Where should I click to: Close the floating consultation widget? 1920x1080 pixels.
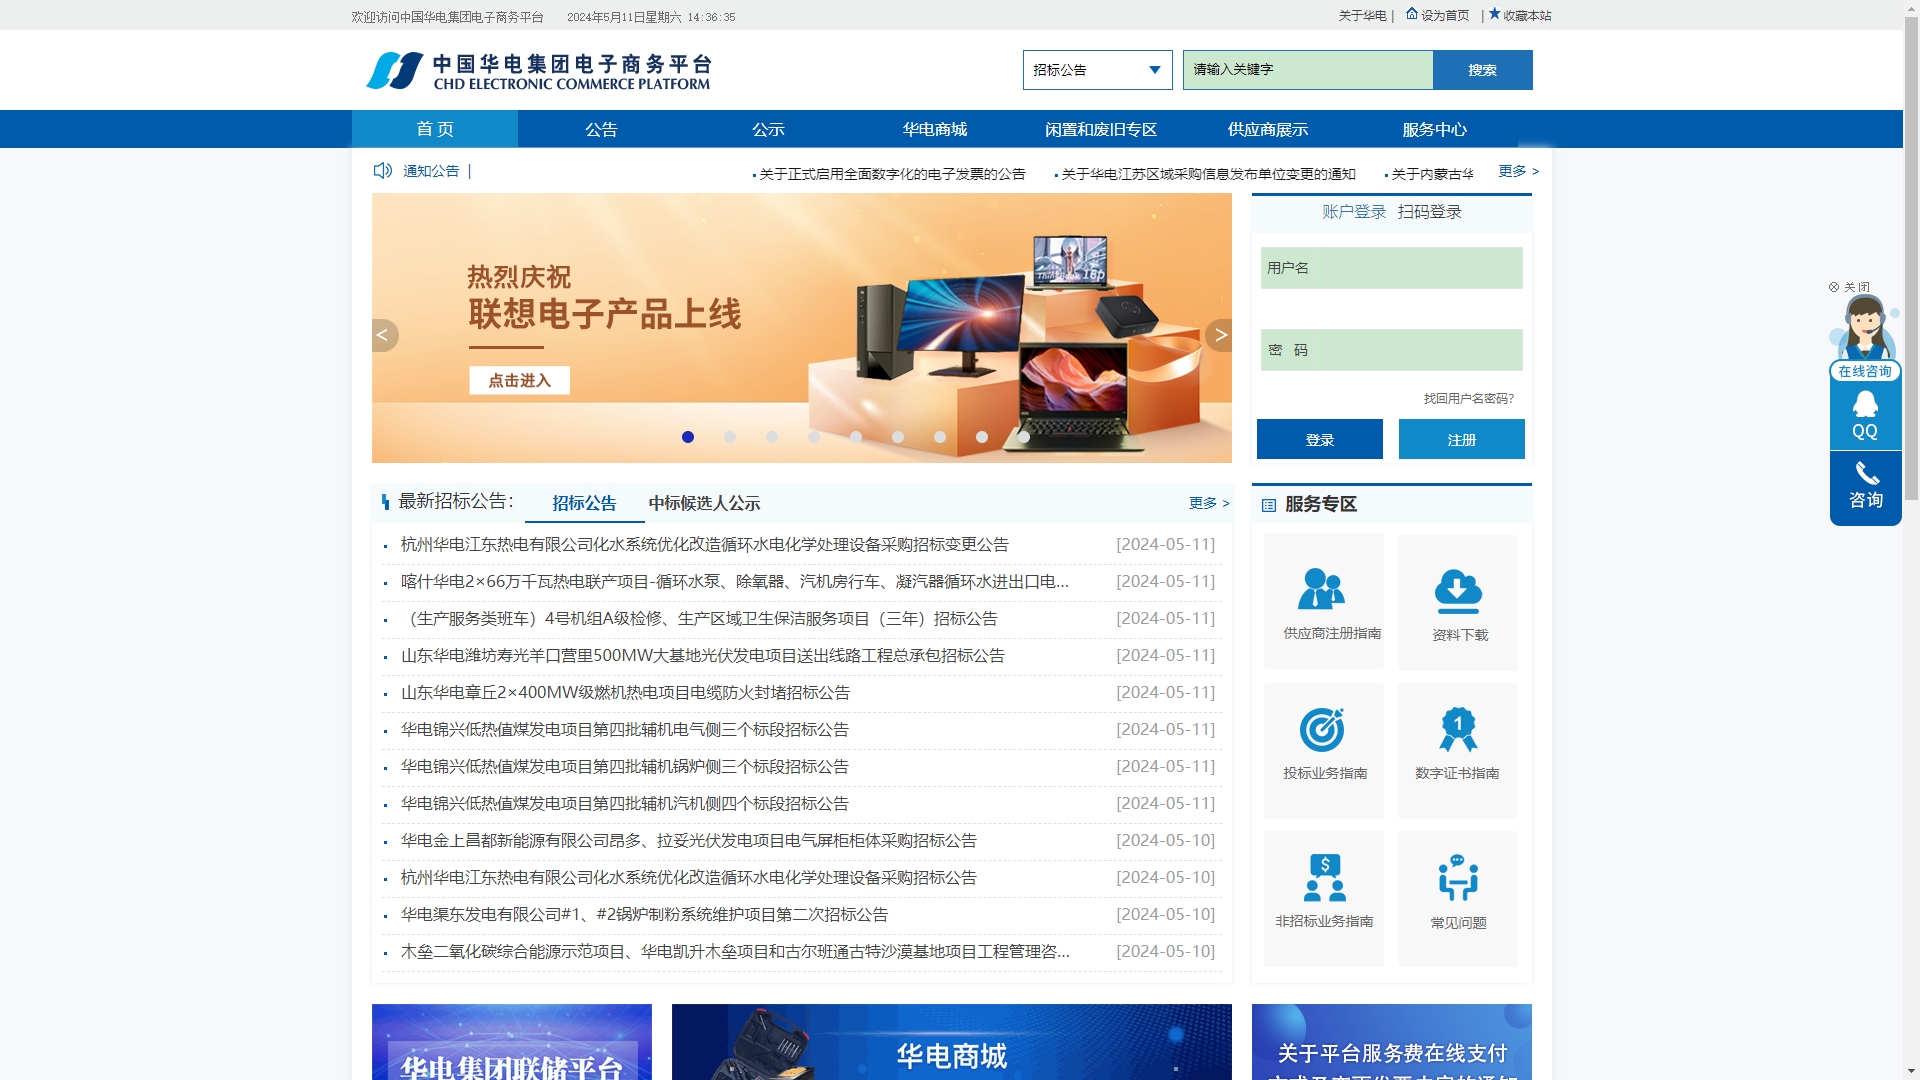point(1849,287)
